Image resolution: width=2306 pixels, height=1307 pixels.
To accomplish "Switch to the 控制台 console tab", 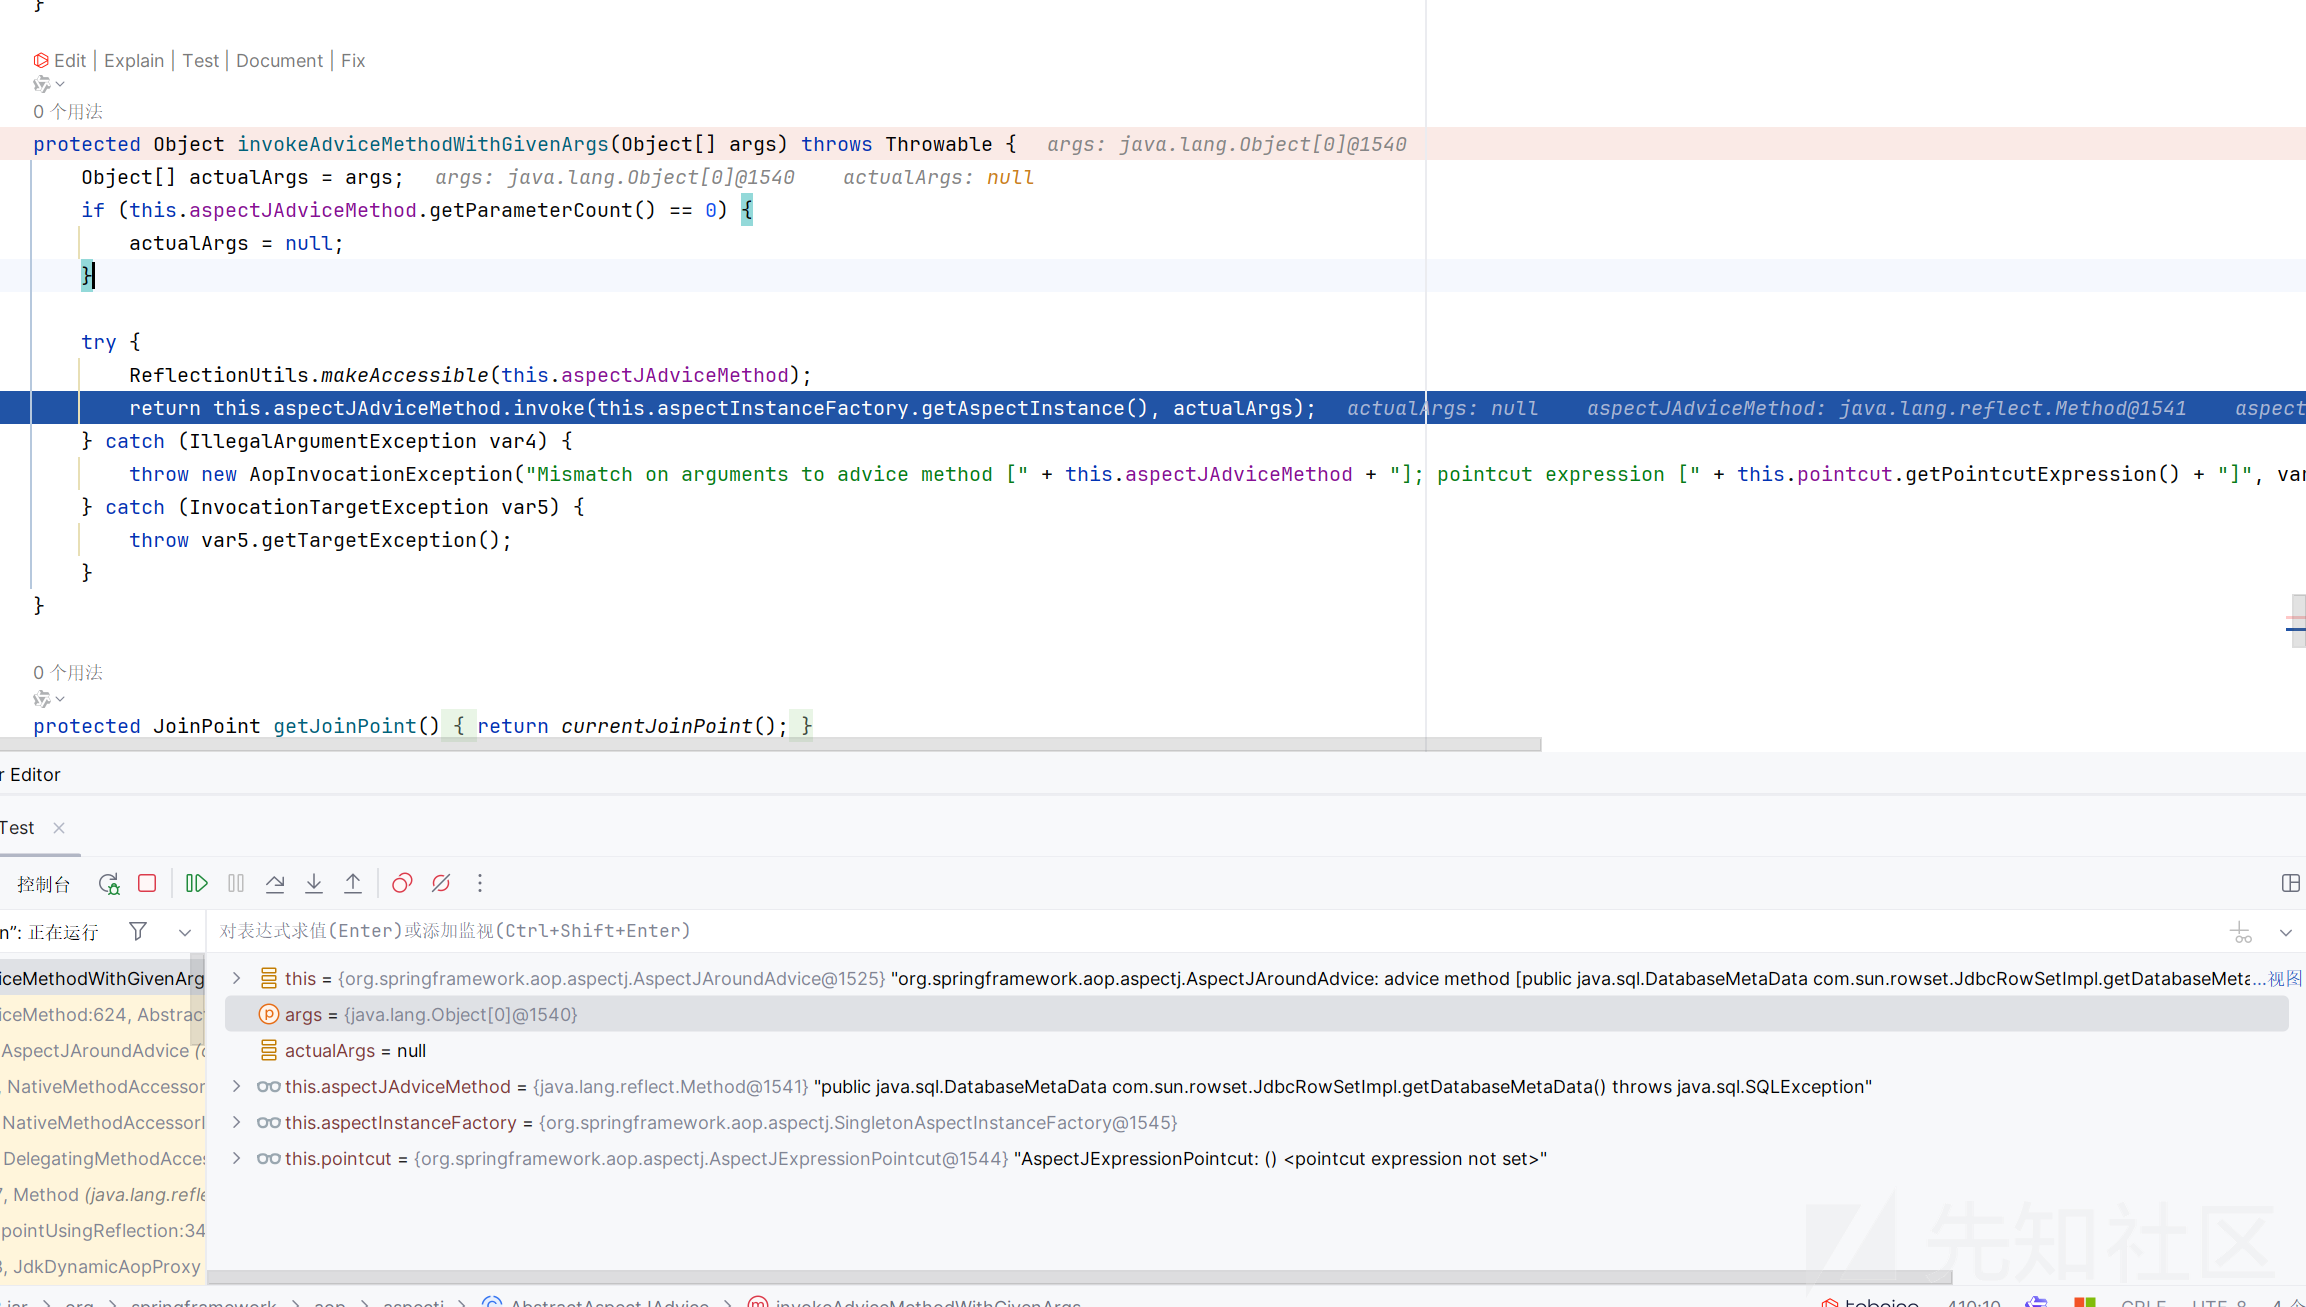I will [44, 884].
